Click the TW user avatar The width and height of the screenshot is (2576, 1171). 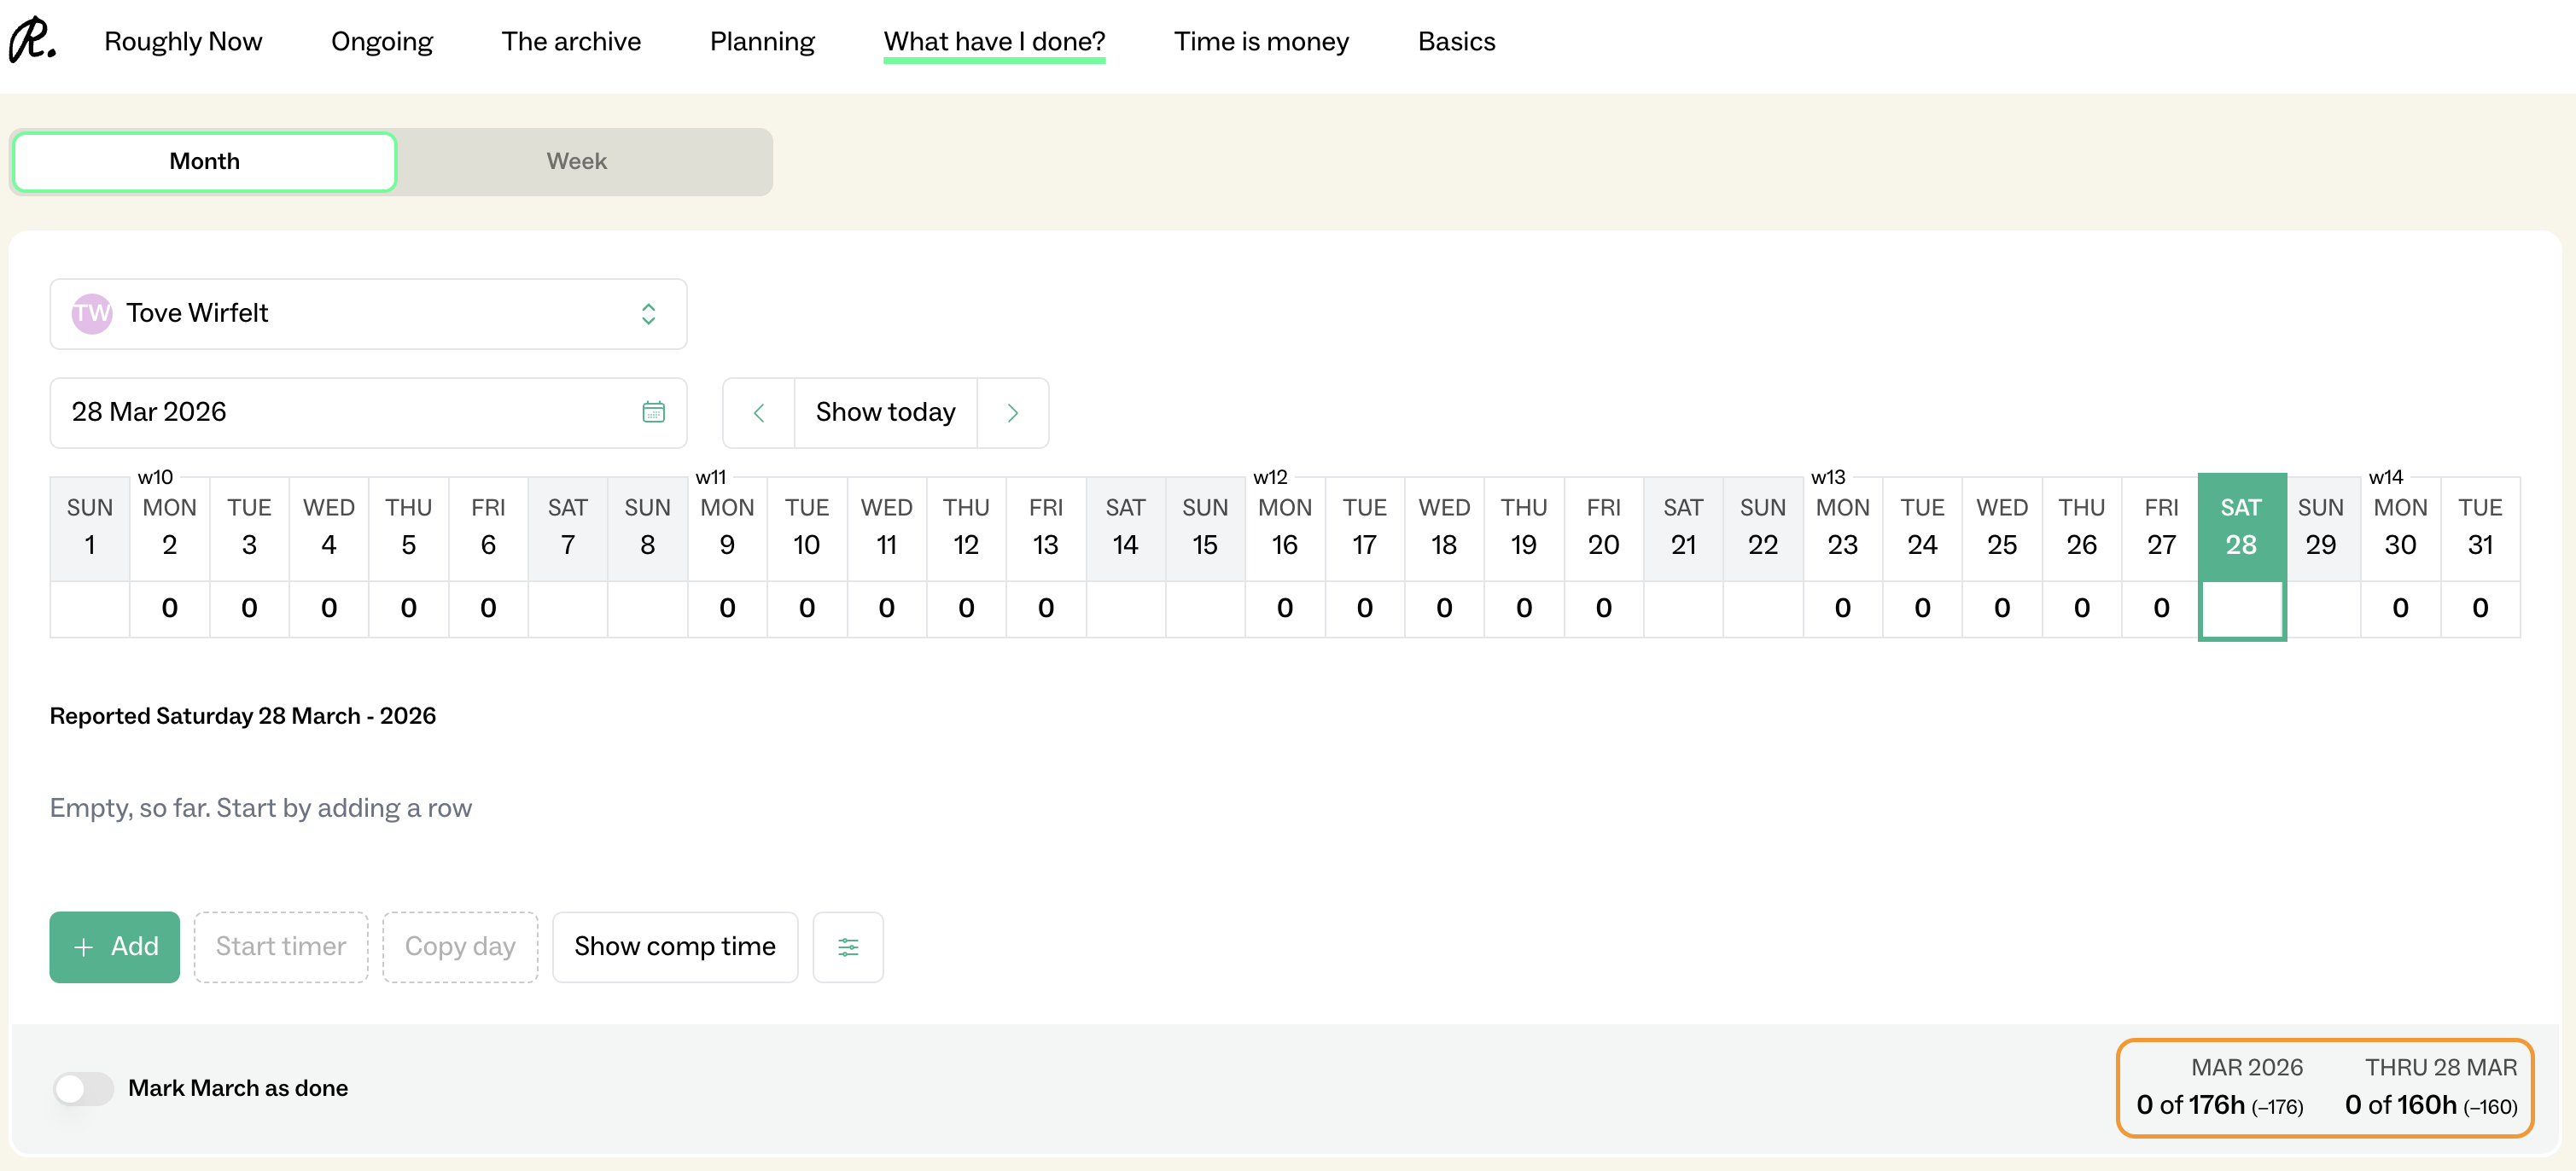coord(91,313)
